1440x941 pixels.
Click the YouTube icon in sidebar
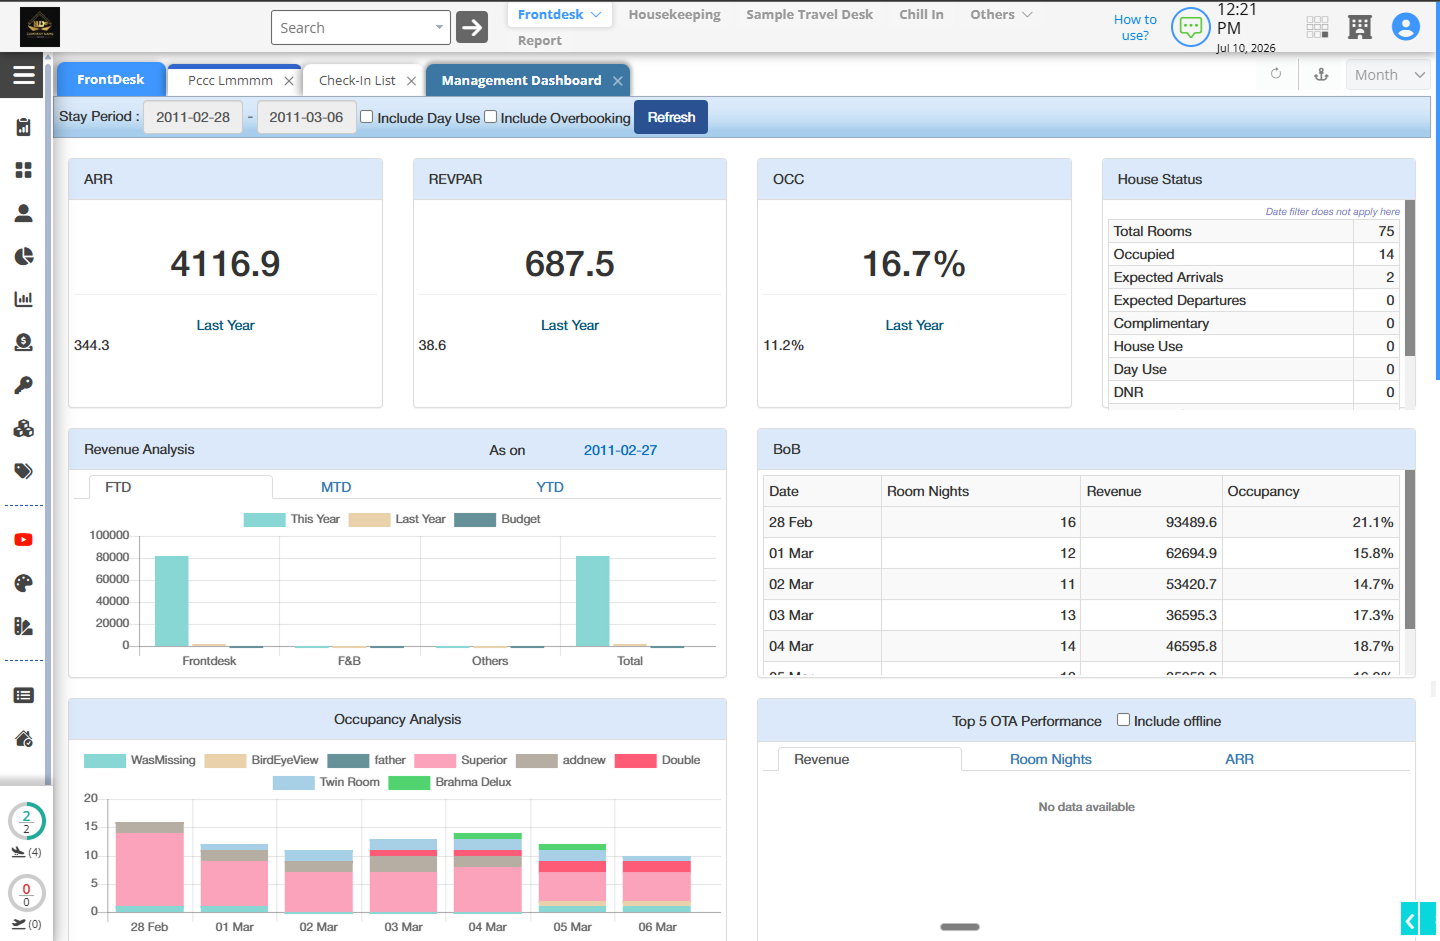pos(23,540)
